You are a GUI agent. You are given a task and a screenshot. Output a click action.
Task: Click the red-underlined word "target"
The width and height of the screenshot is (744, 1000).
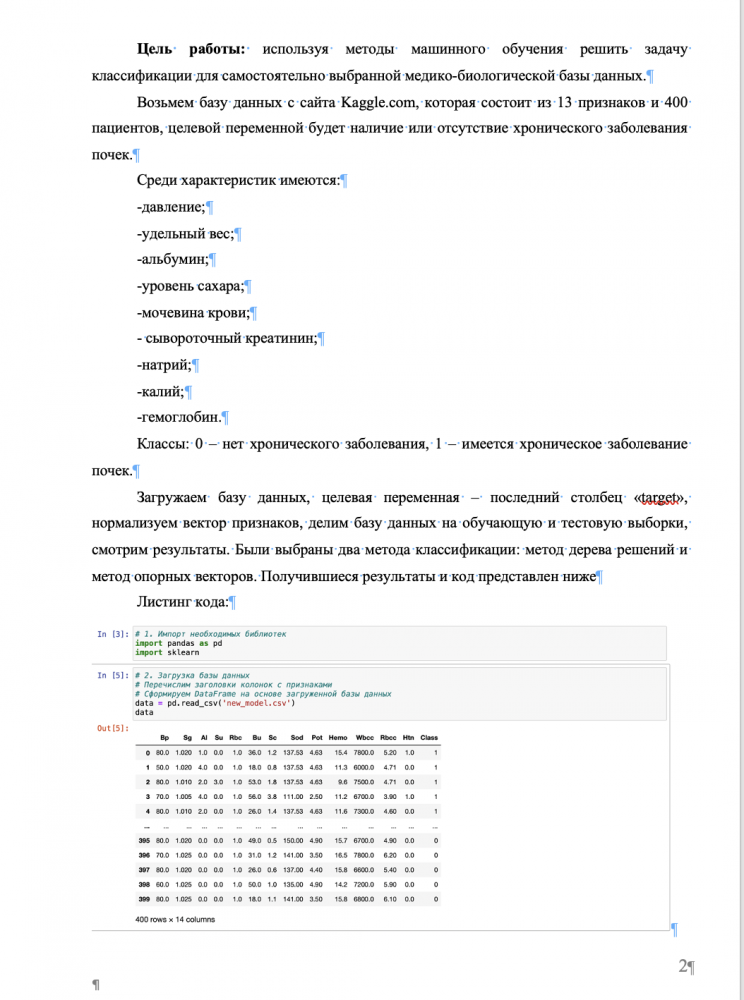[659, 497]
